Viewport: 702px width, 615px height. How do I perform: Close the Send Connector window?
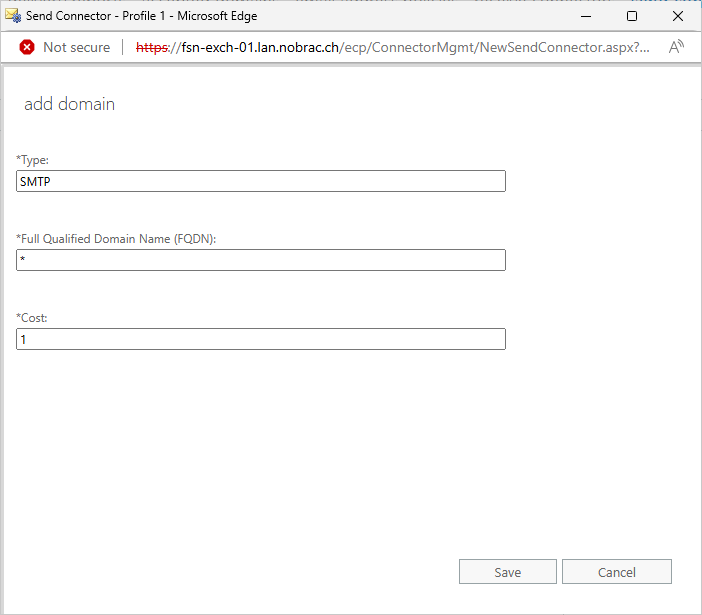(x=678, y=16)
